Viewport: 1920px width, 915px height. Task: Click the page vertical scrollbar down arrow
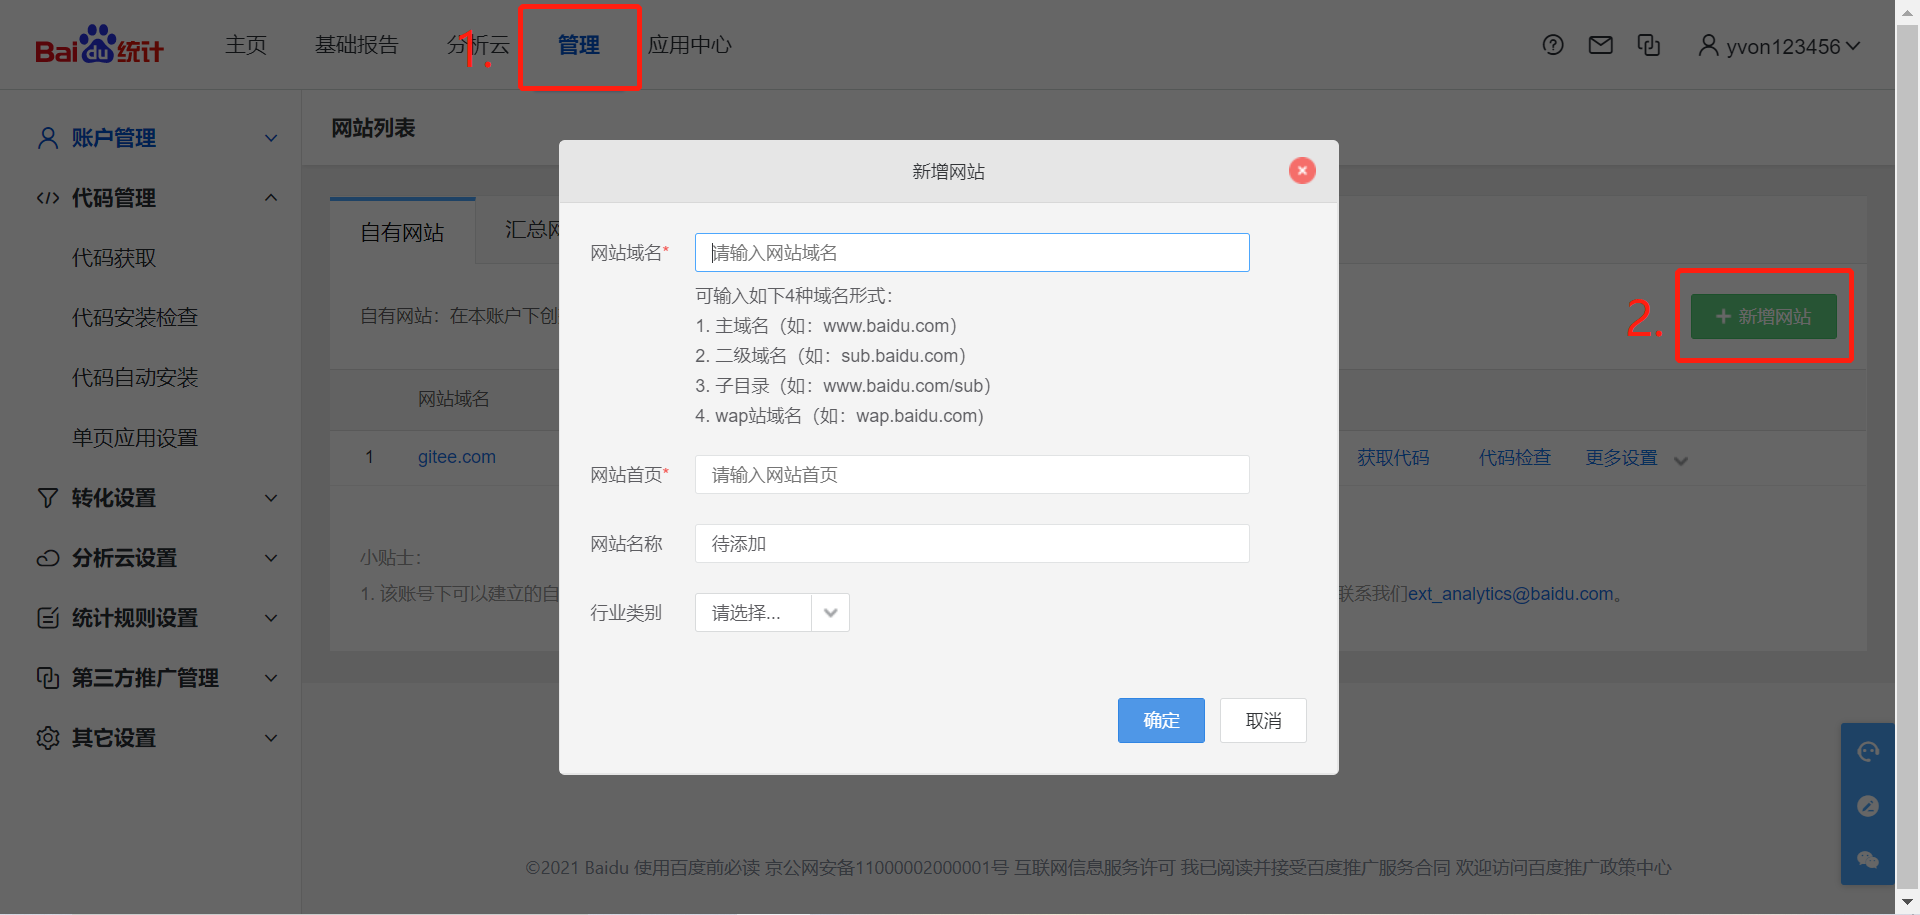pos(1907,902)
